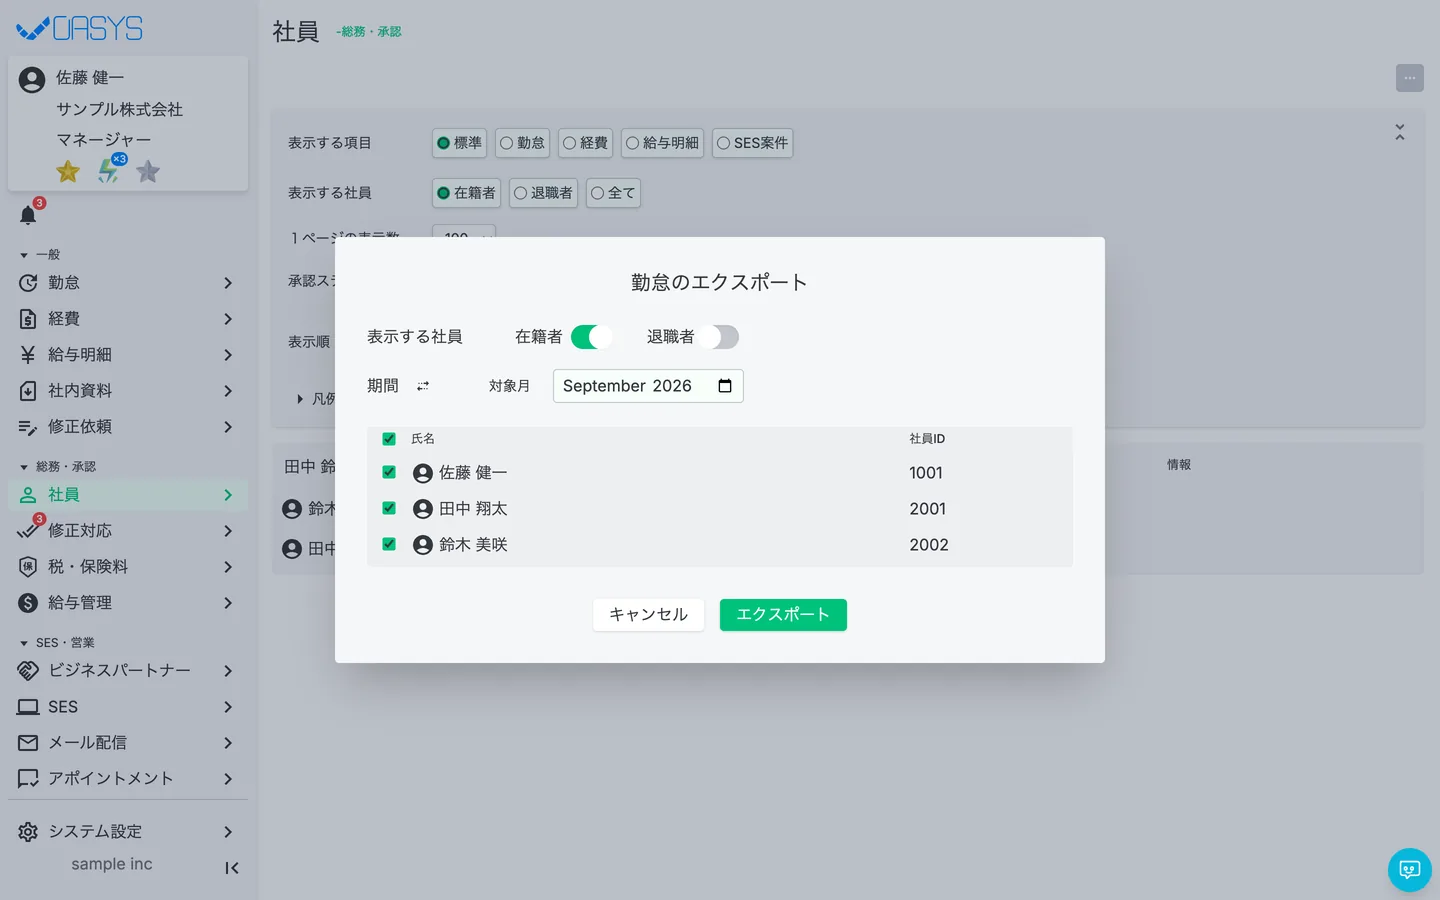Toggle the 在籍者 switch

591,337
